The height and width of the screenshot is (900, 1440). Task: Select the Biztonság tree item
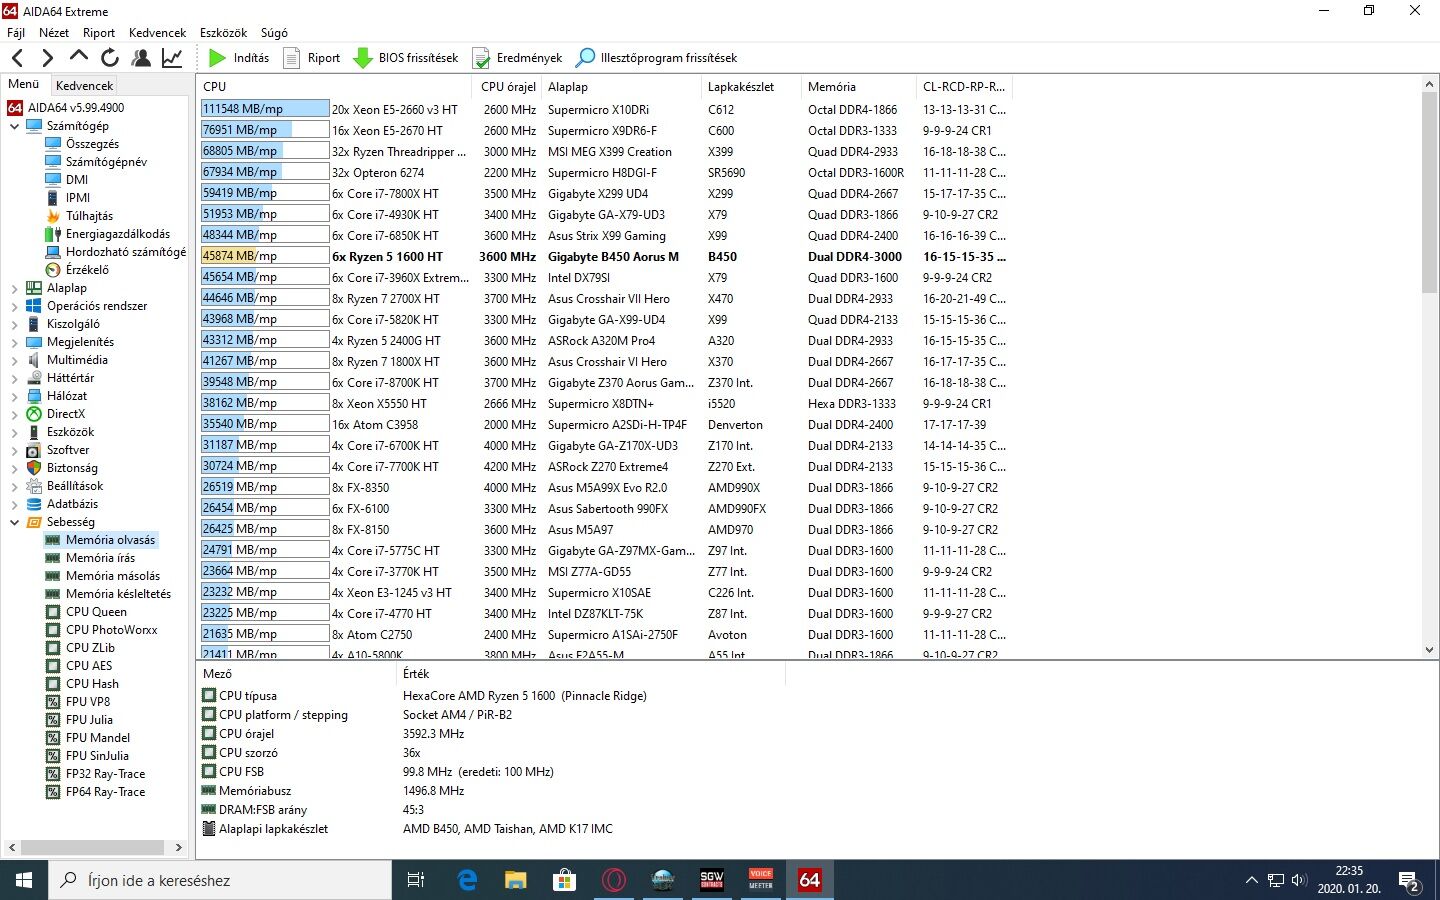(72, 468)
